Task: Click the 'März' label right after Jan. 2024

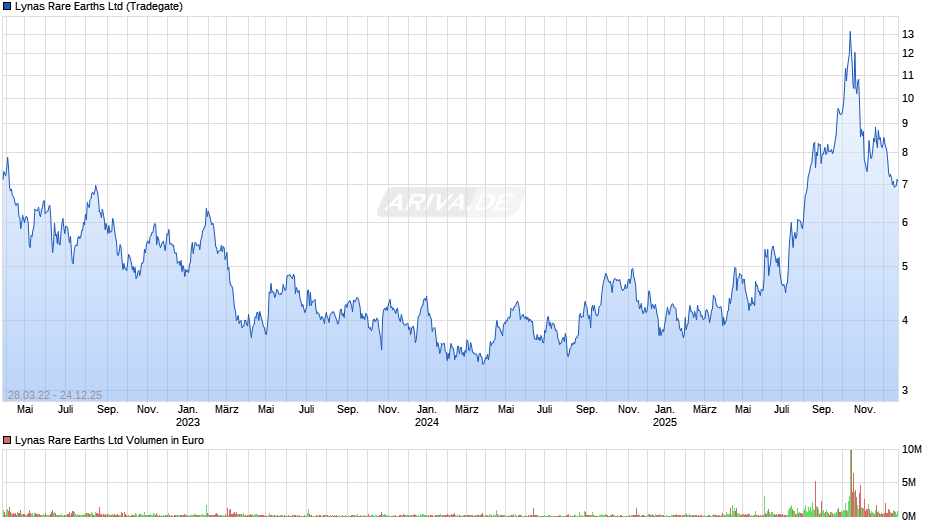Action: pyautogui.click(x=466, y=410)
